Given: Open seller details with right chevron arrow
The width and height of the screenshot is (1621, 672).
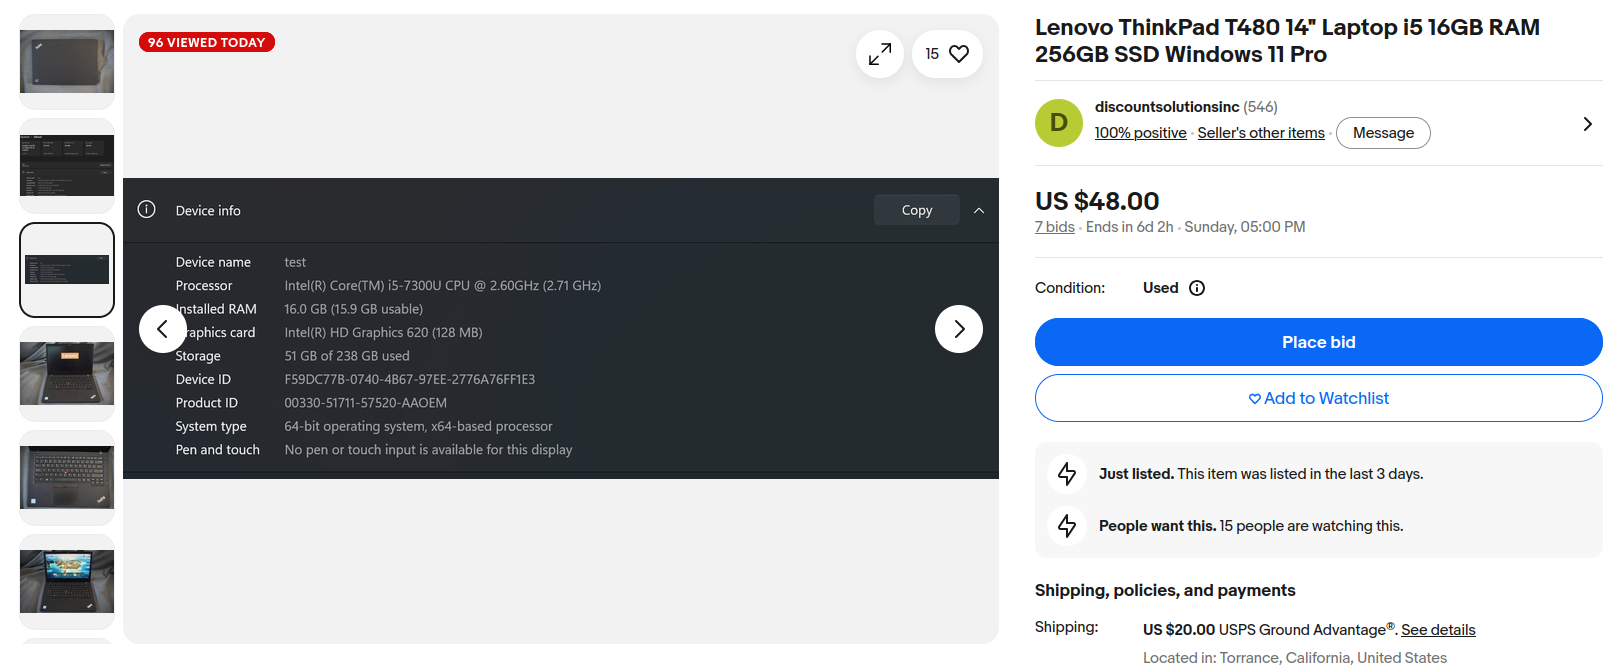Looking at the screenshot, I should [1587, 124].
